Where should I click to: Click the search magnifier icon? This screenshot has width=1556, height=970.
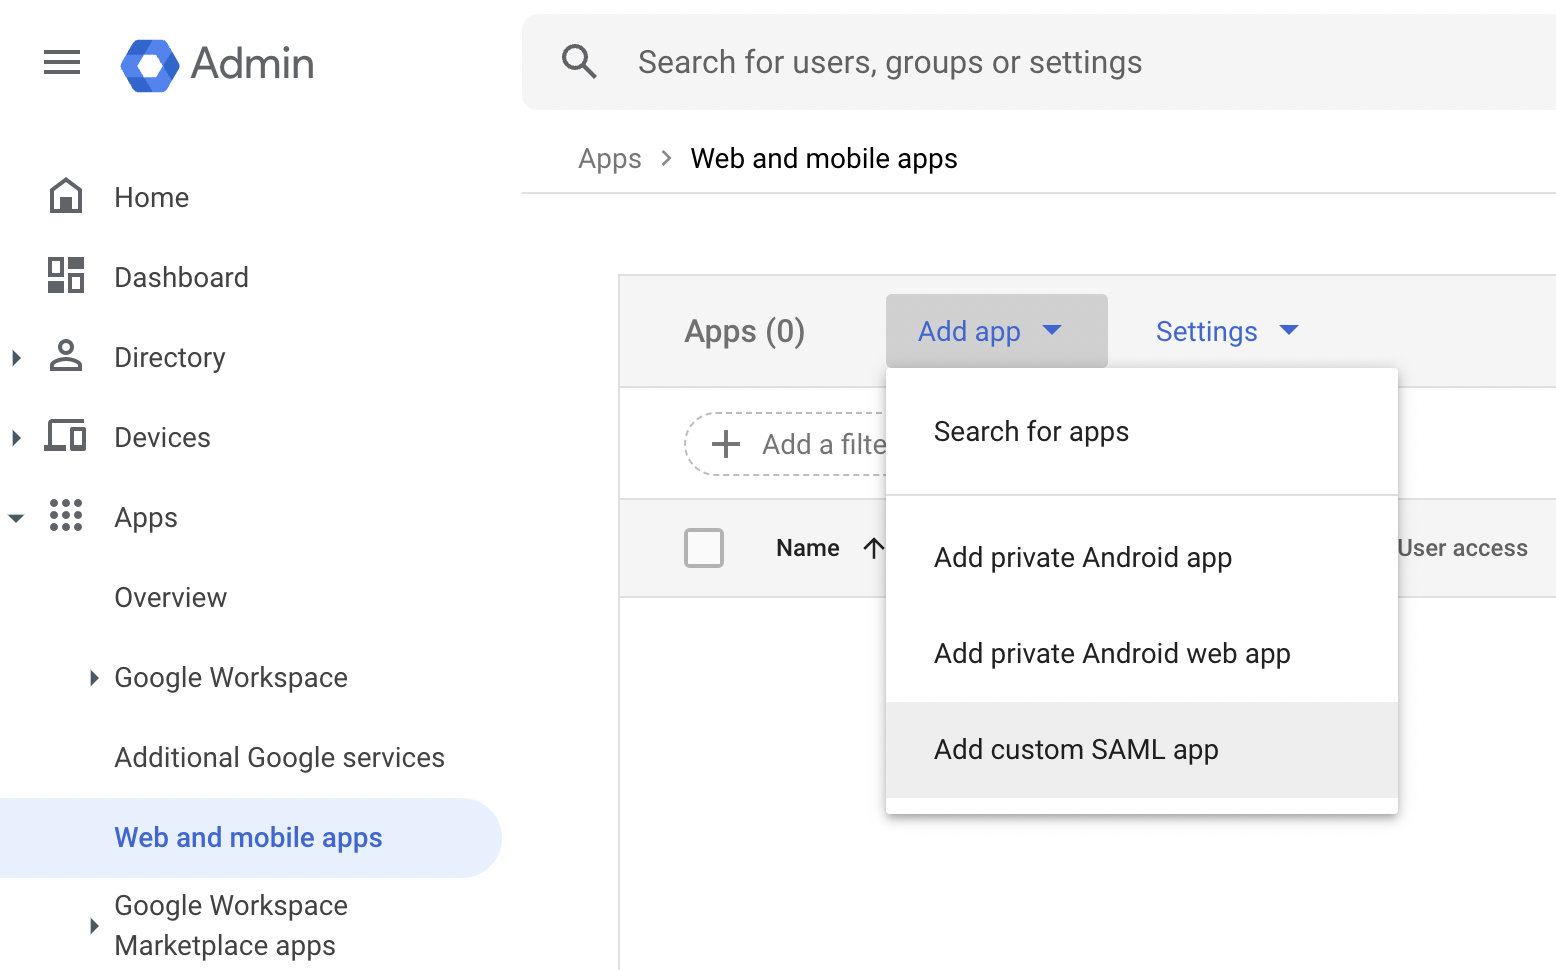click(580, 61)
